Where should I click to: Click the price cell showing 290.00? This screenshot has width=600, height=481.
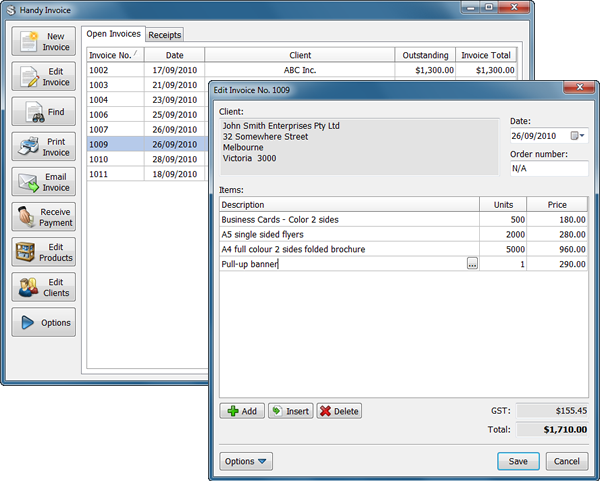pyautogui.click(x=557, y=264)
